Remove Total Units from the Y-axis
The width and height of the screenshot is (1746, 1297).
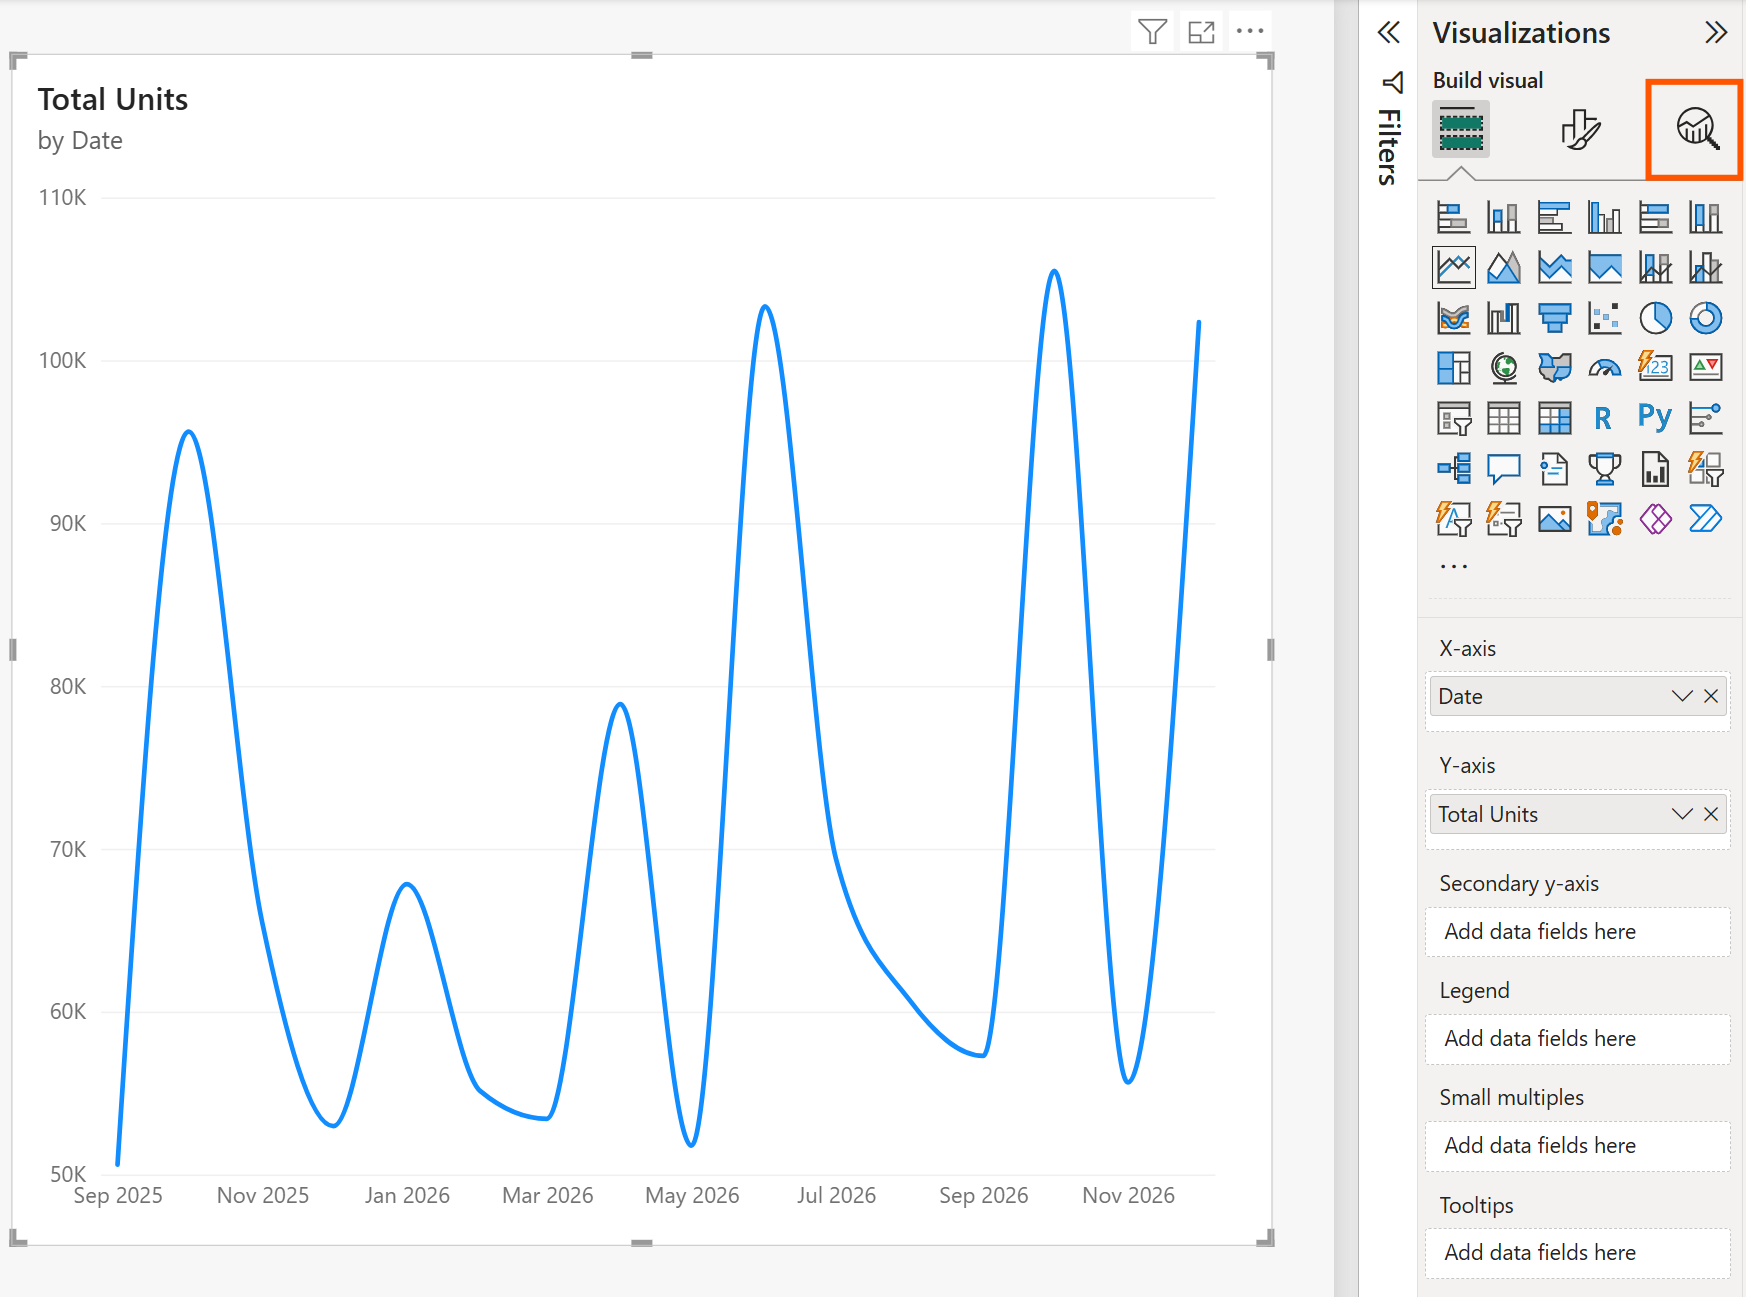tap(1712, 814)
